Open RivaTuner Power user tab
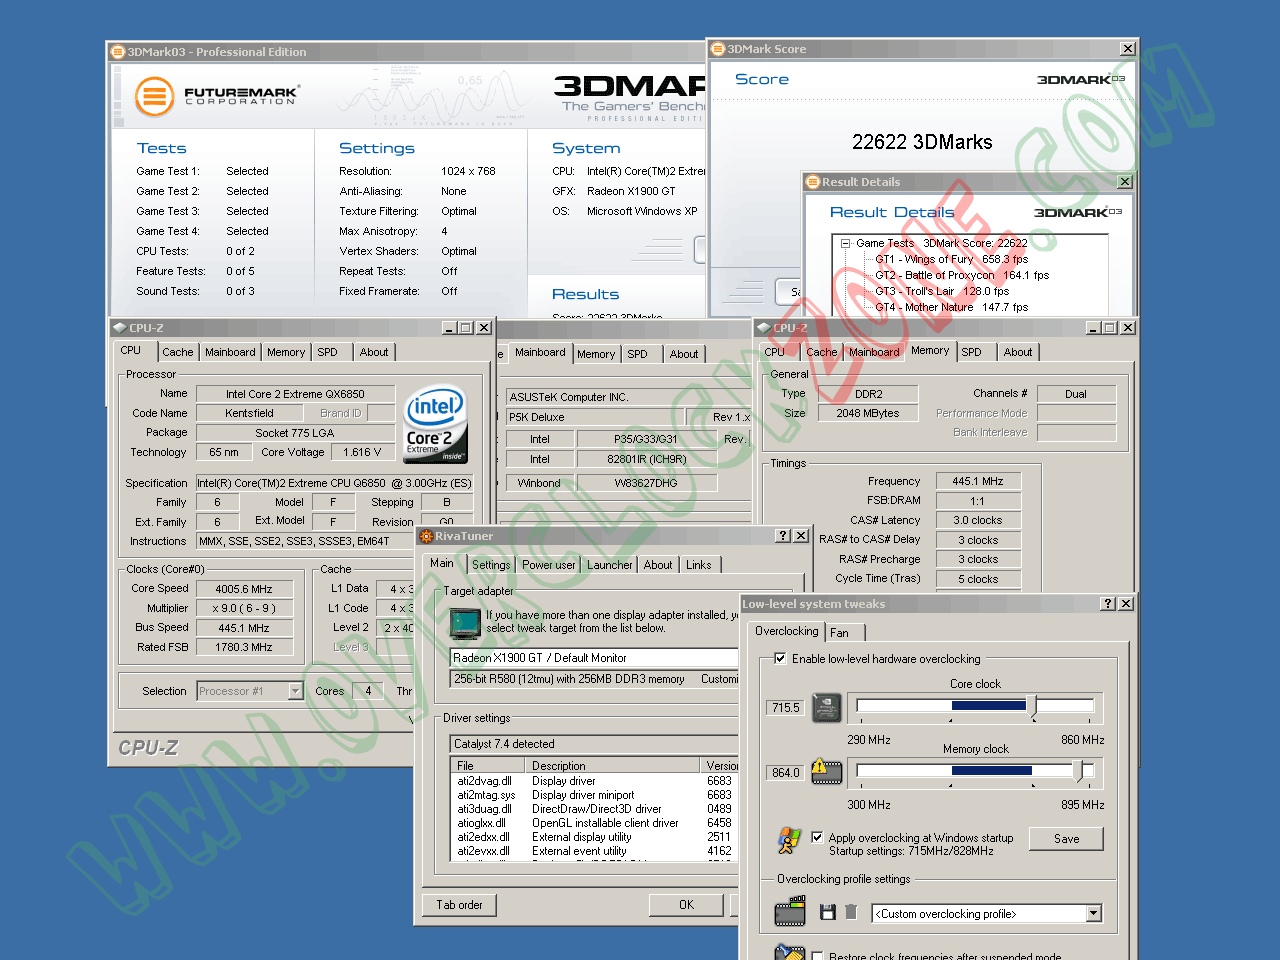Image resolution: width=1280 pixels, height=960 pixels. click(549, 565)
